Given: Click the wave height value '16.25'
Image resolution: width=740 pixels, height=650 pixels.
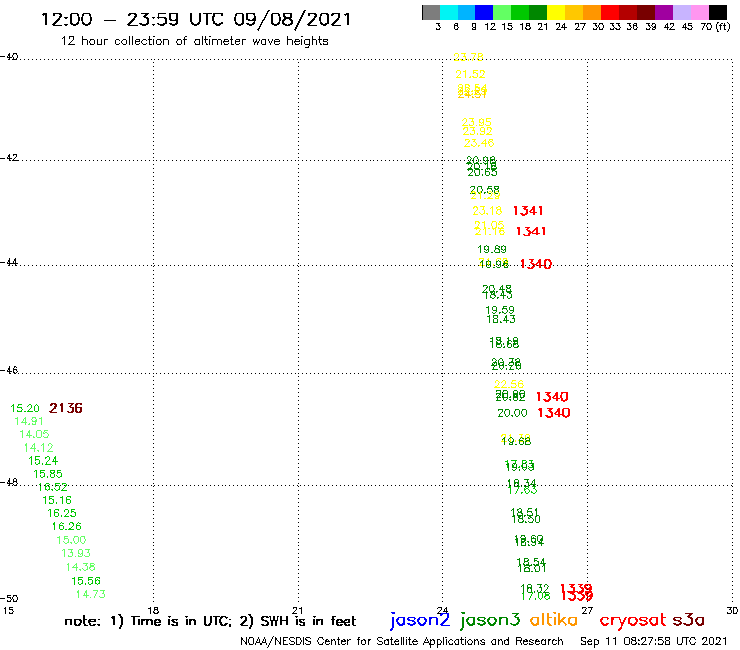Looking at the screenshot, I should point(62,513).
